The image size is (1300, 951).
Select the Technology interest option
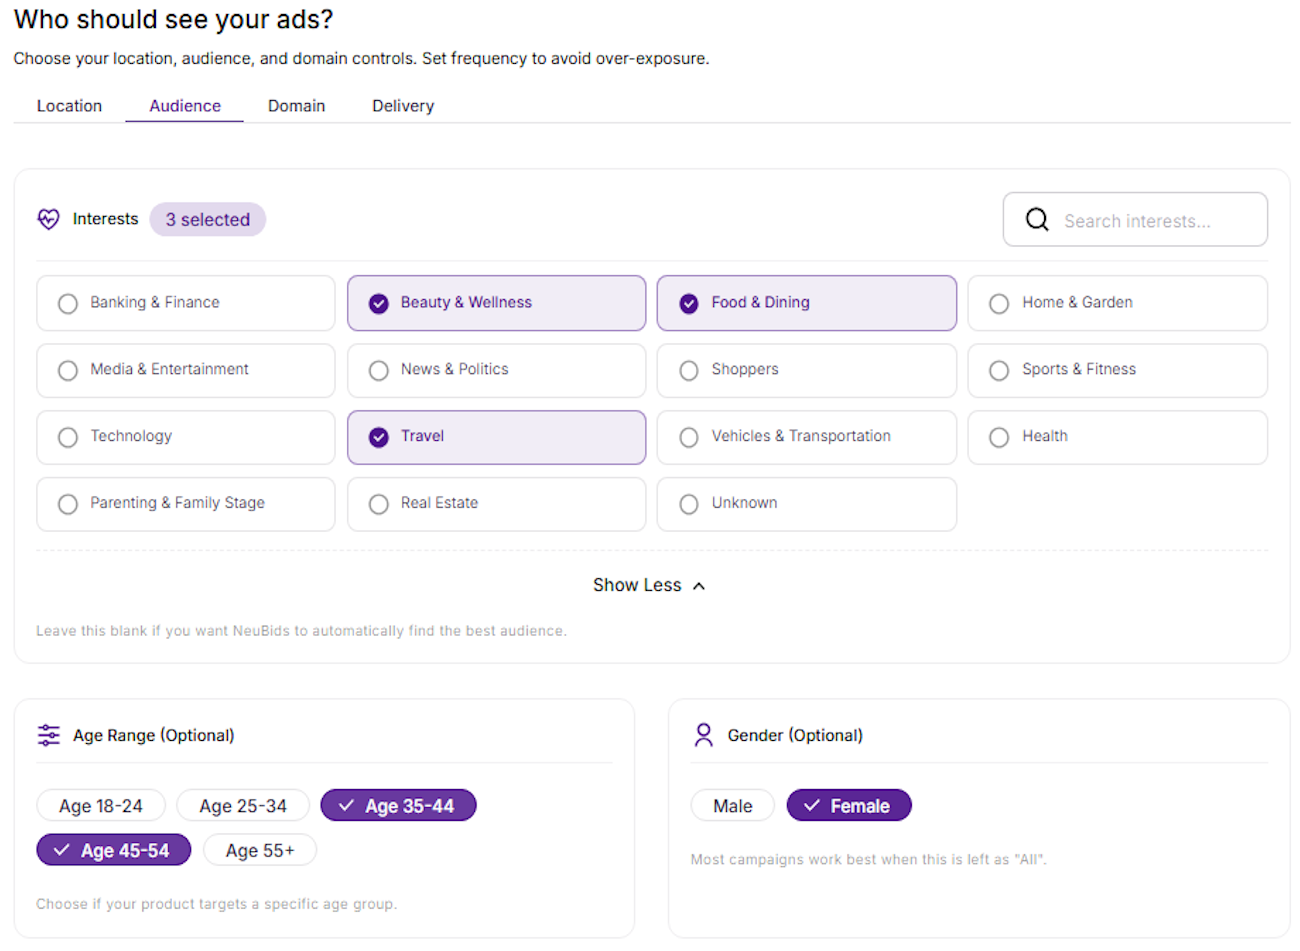[185, 437]
